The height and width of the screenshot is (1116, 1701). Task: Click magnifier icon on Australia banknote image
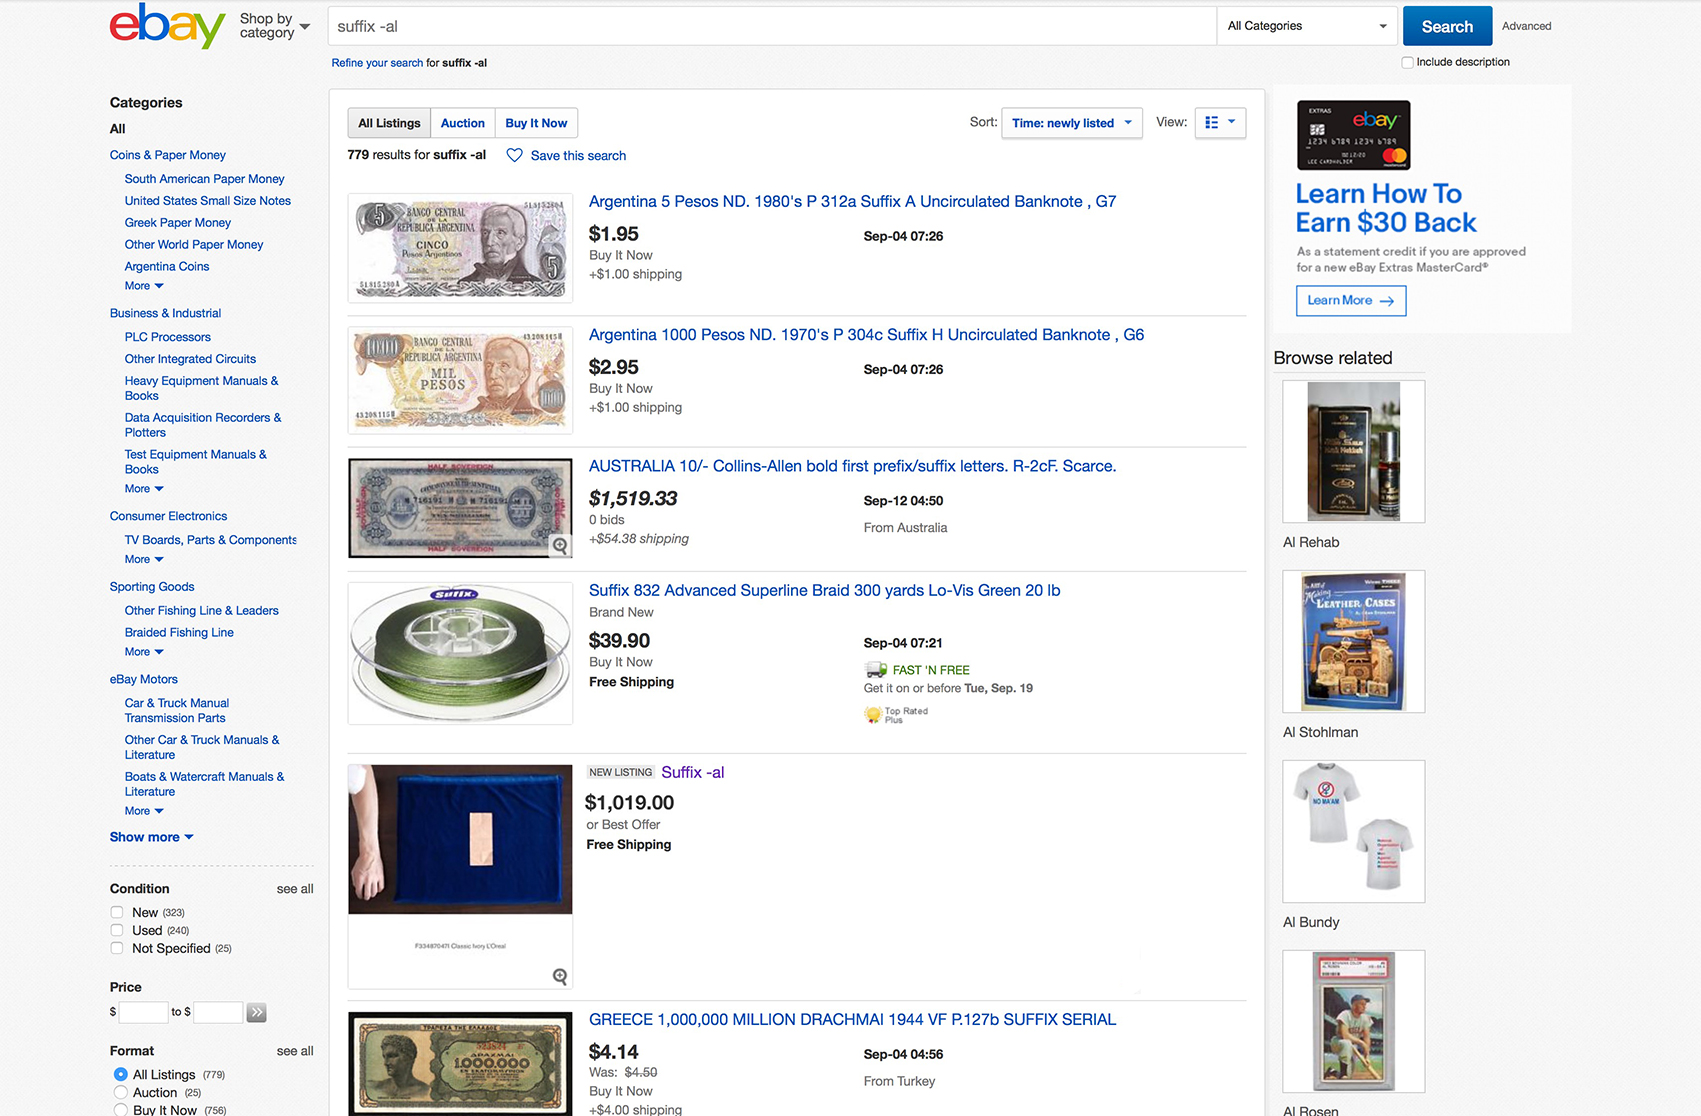coord(560,546)
